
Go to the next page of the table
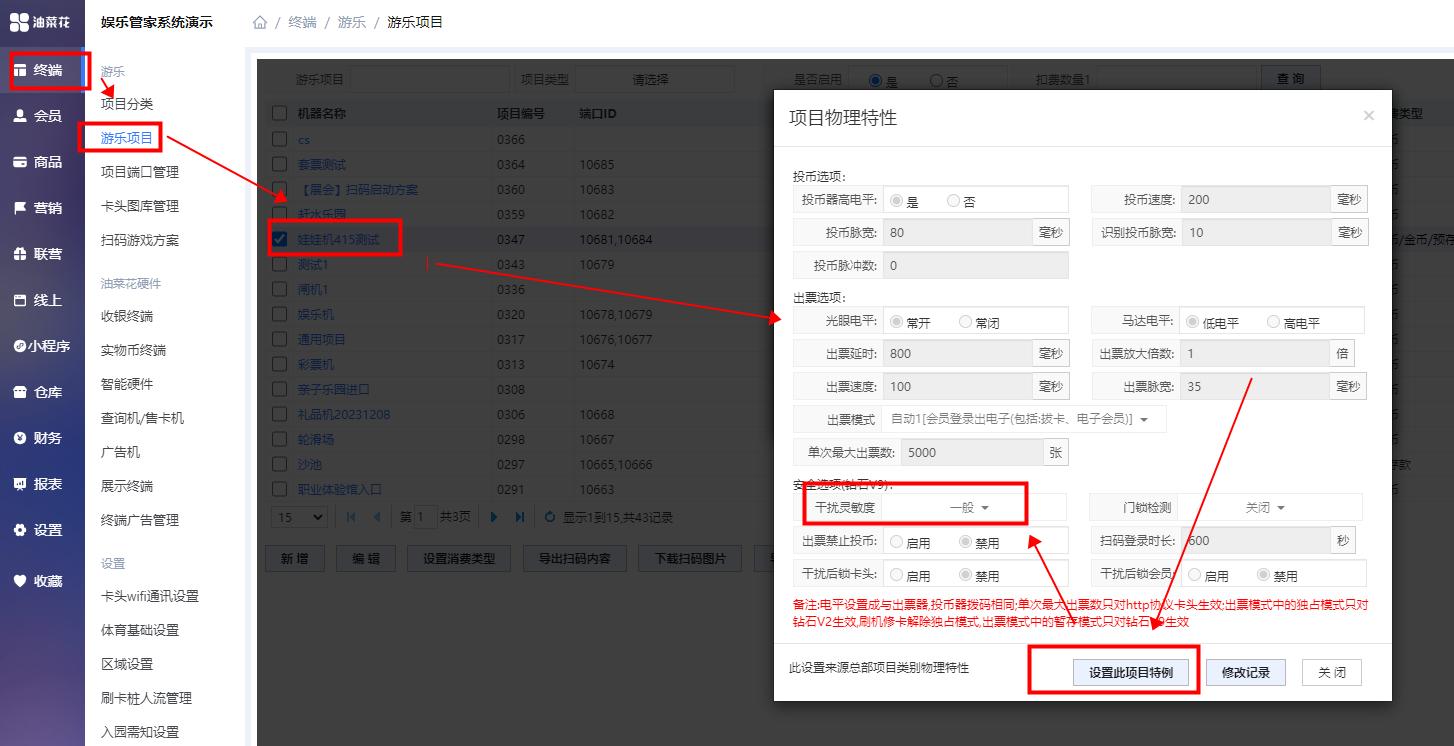point(494,517)
